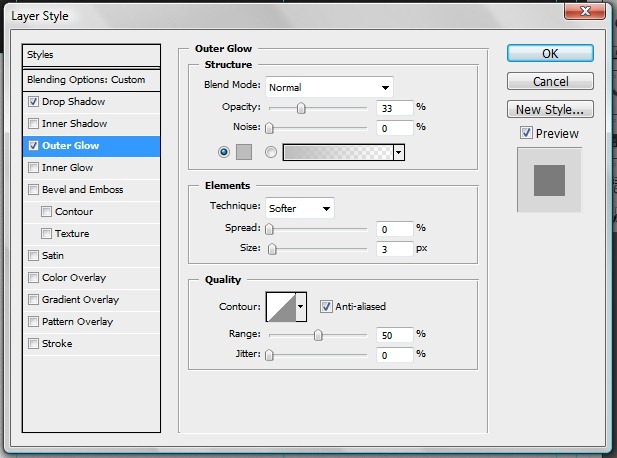Select the solid color radio button

pyautogui.click(x=224, y=152)
